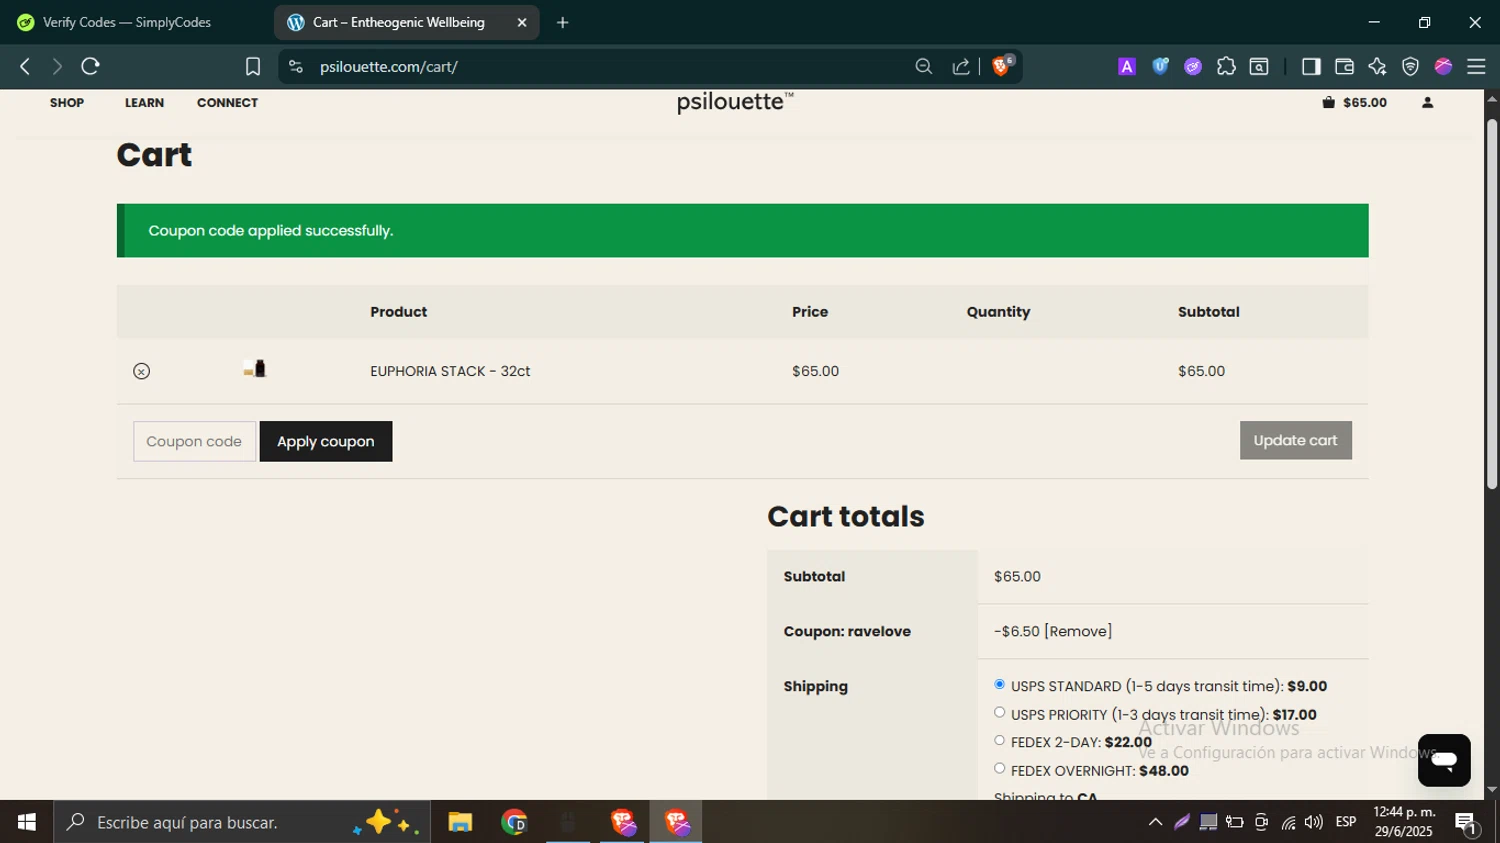1500x843 pixels.
Task: Bookmark this page with the bookmark icon
Action: 253,67
